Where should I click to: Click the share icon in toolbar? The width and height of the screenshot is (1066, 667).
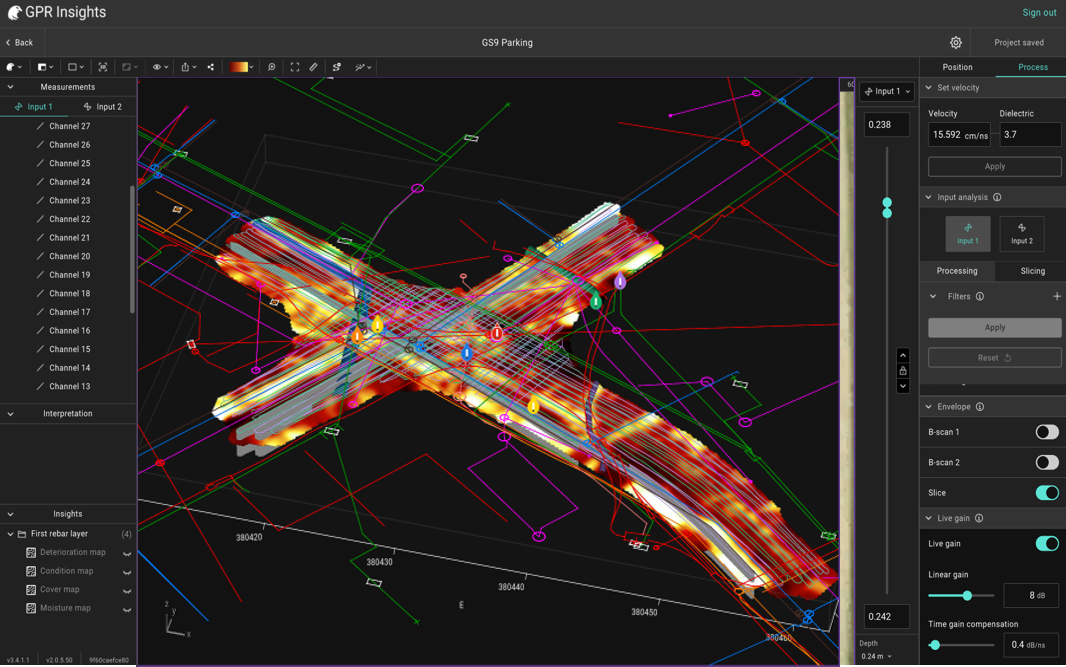211,67
